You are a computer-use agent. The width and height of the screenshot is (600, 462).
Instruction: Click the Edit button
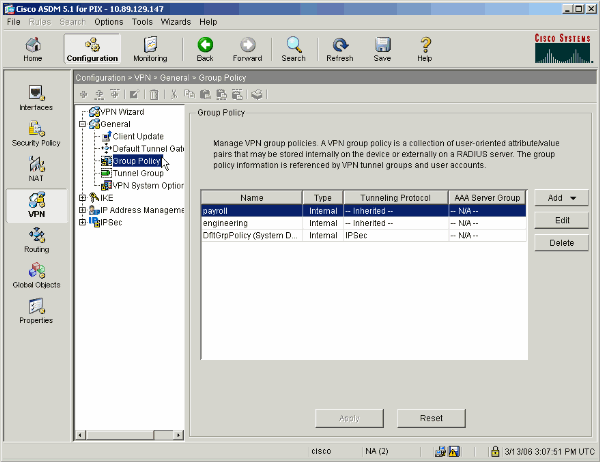[x=561, y=220]
